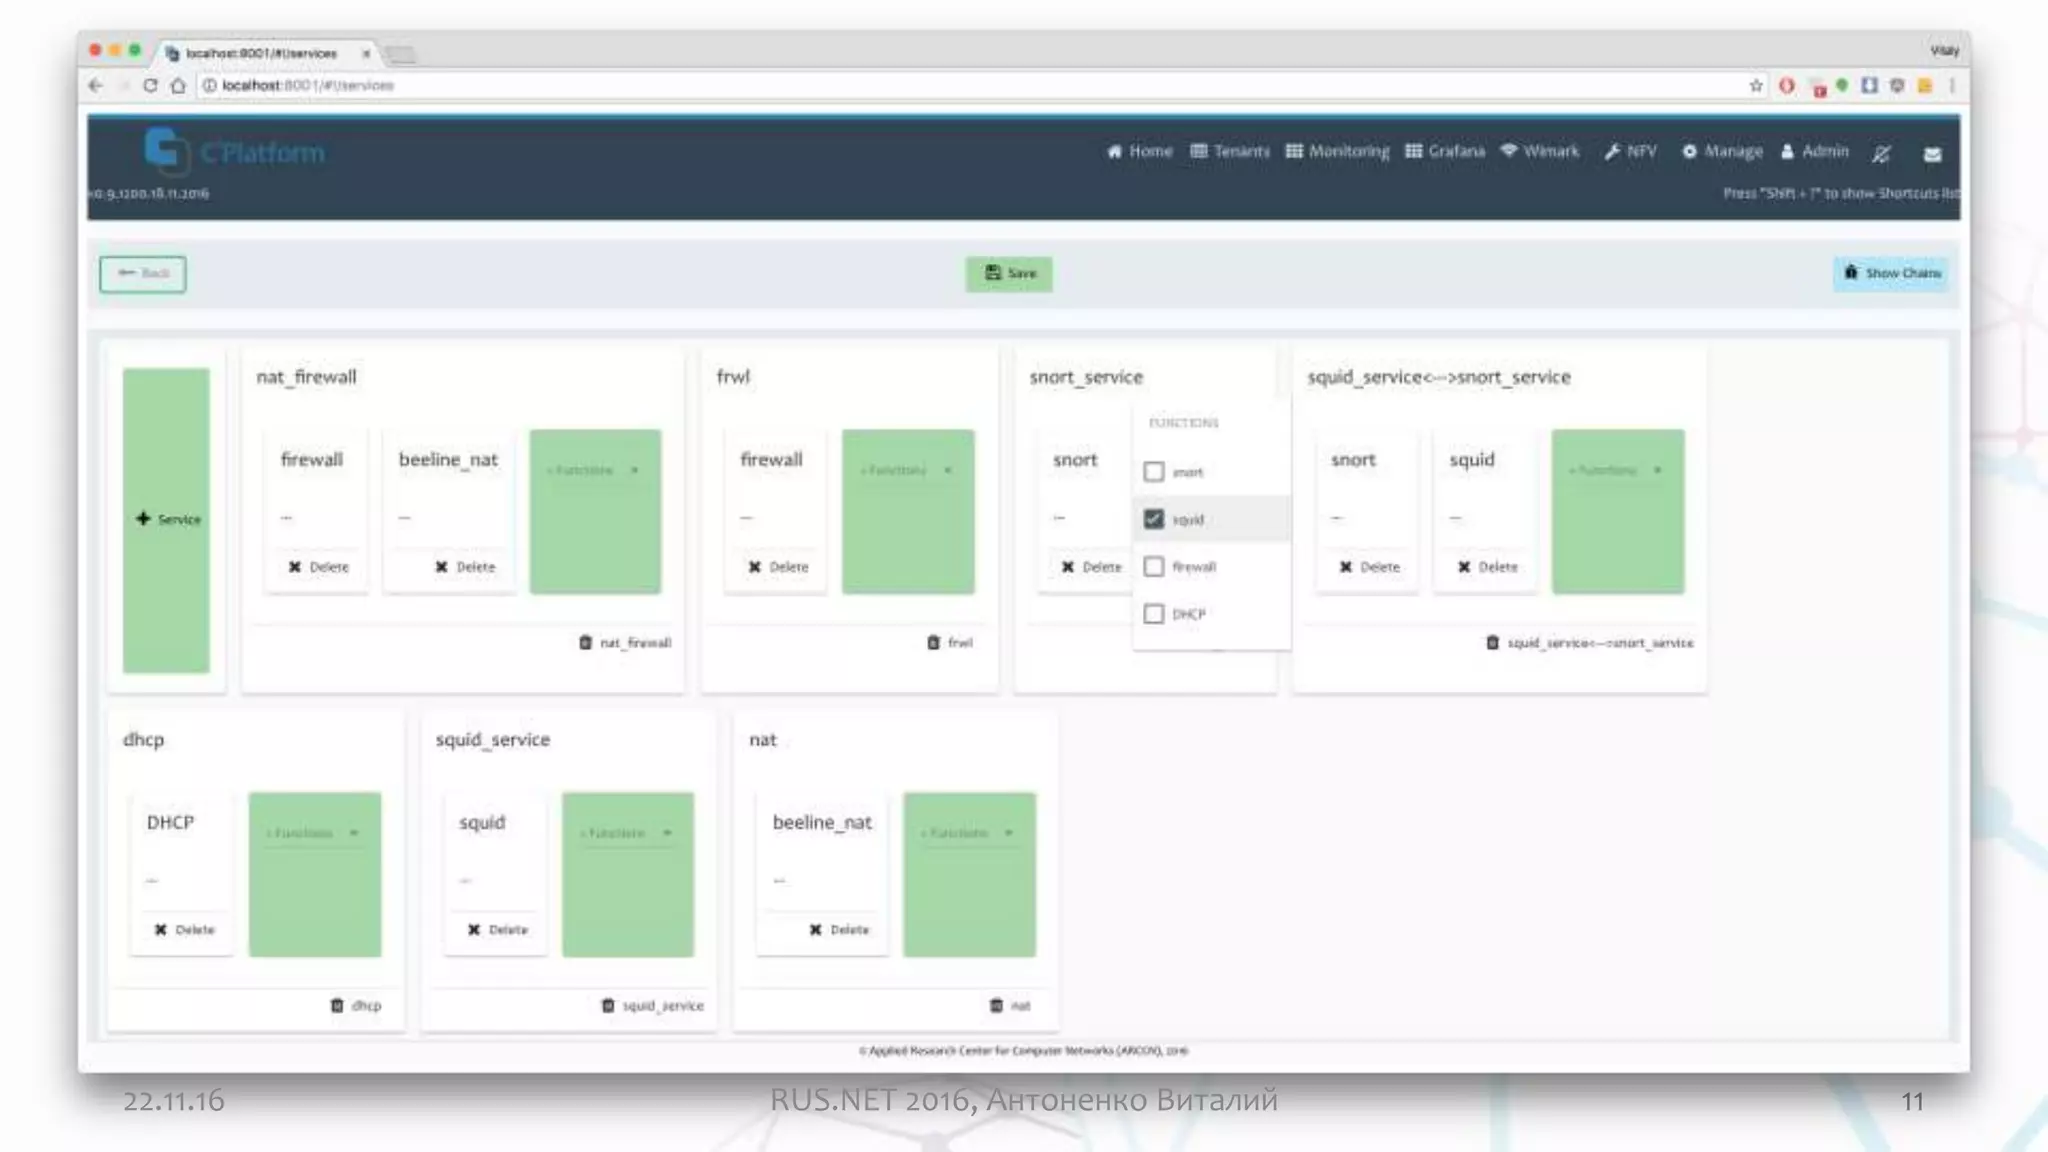The height and width of the screenshot is (1152, 2048).
Task: Click browser reload icon
Action: 150,85
